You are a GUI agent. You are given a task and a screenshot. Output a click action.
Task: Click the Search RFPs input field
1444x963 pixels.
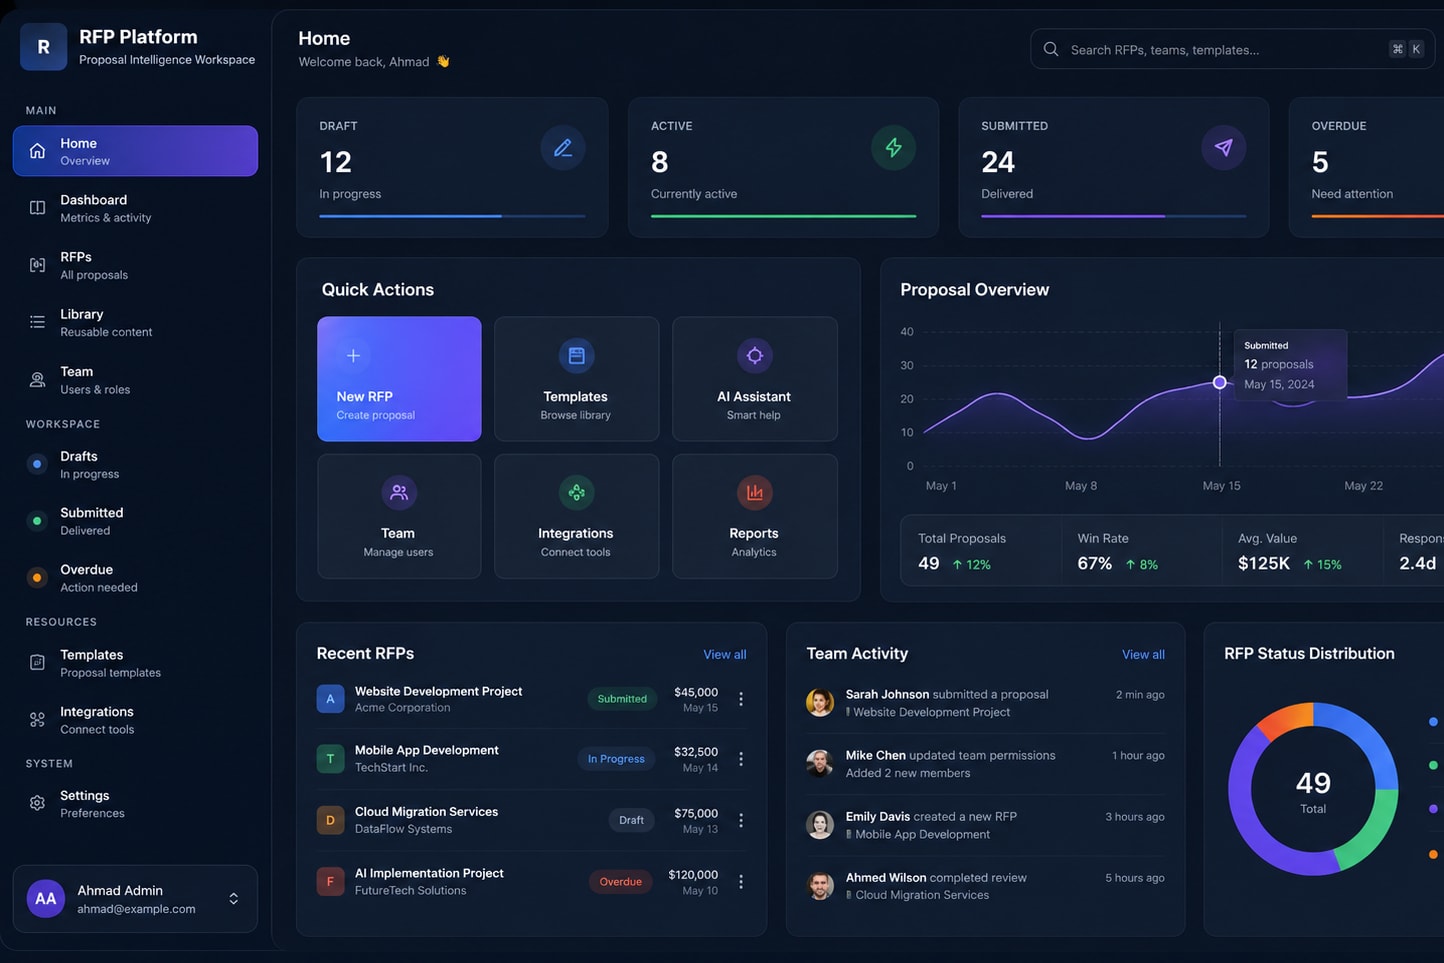[1232, 49]
